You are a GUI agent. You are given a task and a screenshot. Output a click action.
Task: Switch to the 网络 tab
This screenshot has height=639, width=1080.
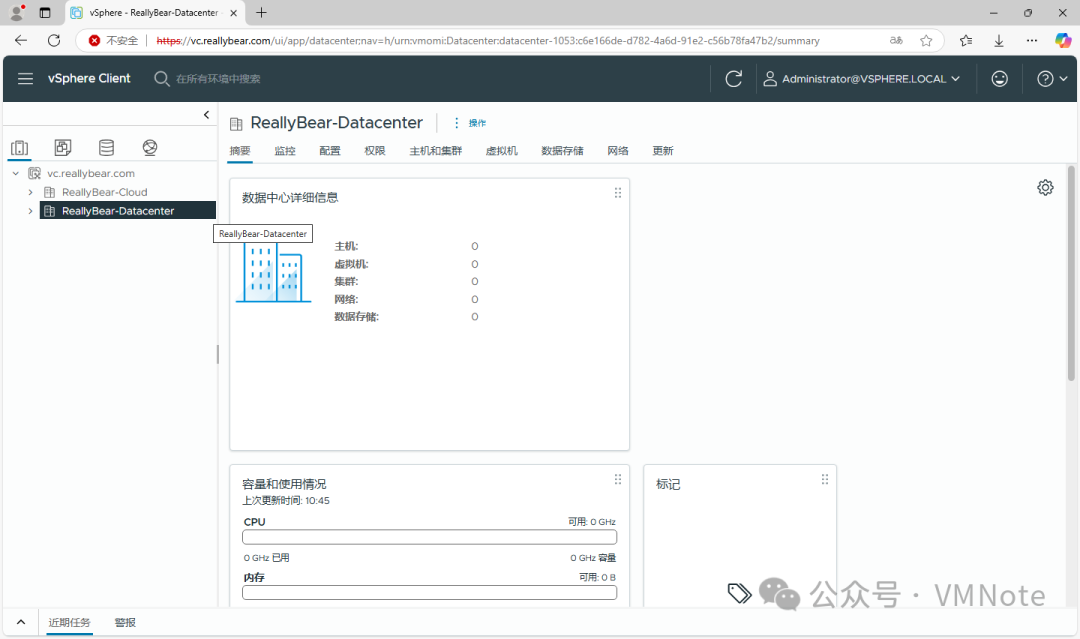point(618,151)
